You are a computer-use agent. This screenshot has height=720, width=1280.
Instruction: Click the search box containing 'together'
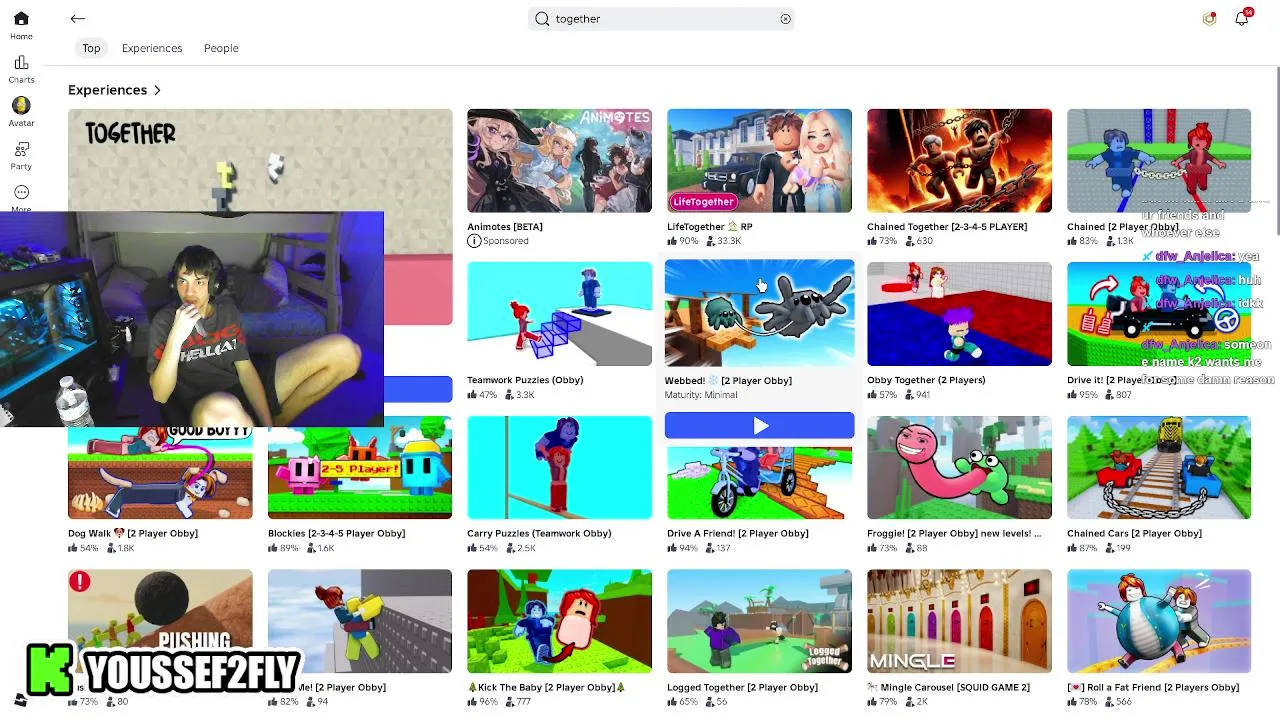(x=661, y=19)
